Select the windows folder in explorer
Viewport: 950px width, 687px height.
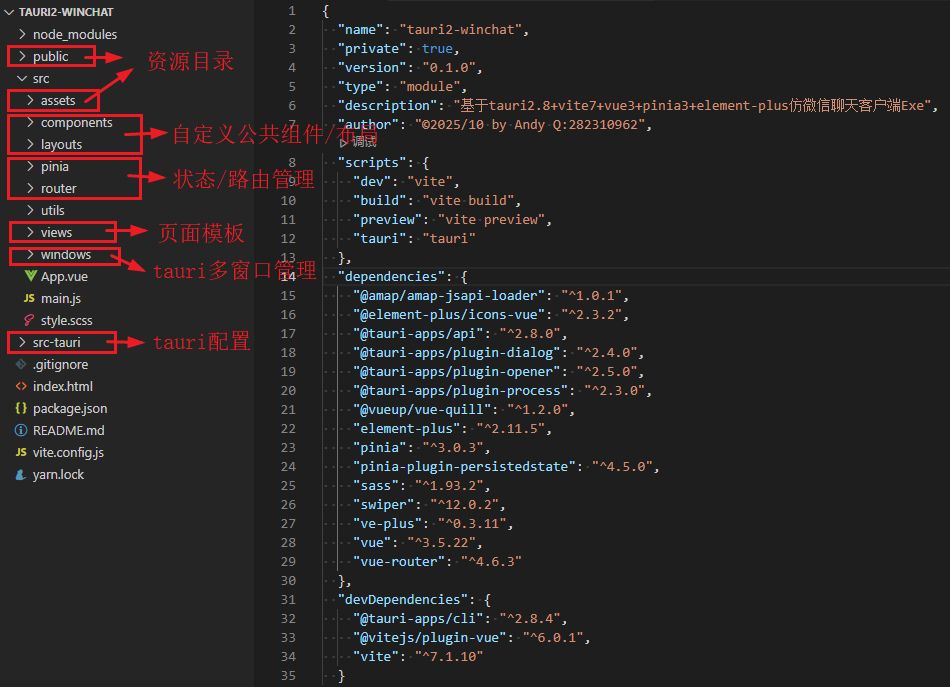click(65, 255)
